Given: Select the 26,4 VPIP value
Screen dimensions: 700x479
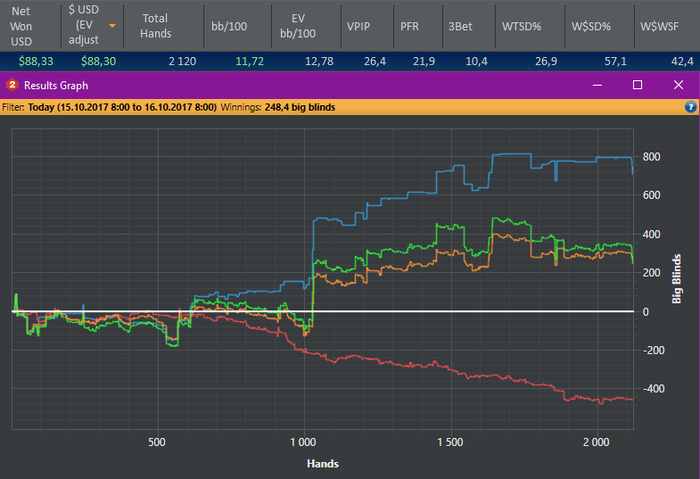Looking at the screenshot, I should tap(375, 61).
